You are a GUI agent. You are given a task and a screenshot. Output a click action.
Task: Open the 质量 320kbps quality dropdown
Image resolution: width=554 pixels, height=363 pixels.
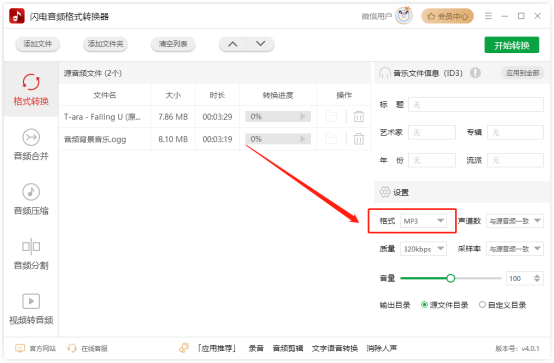(423, 249)
